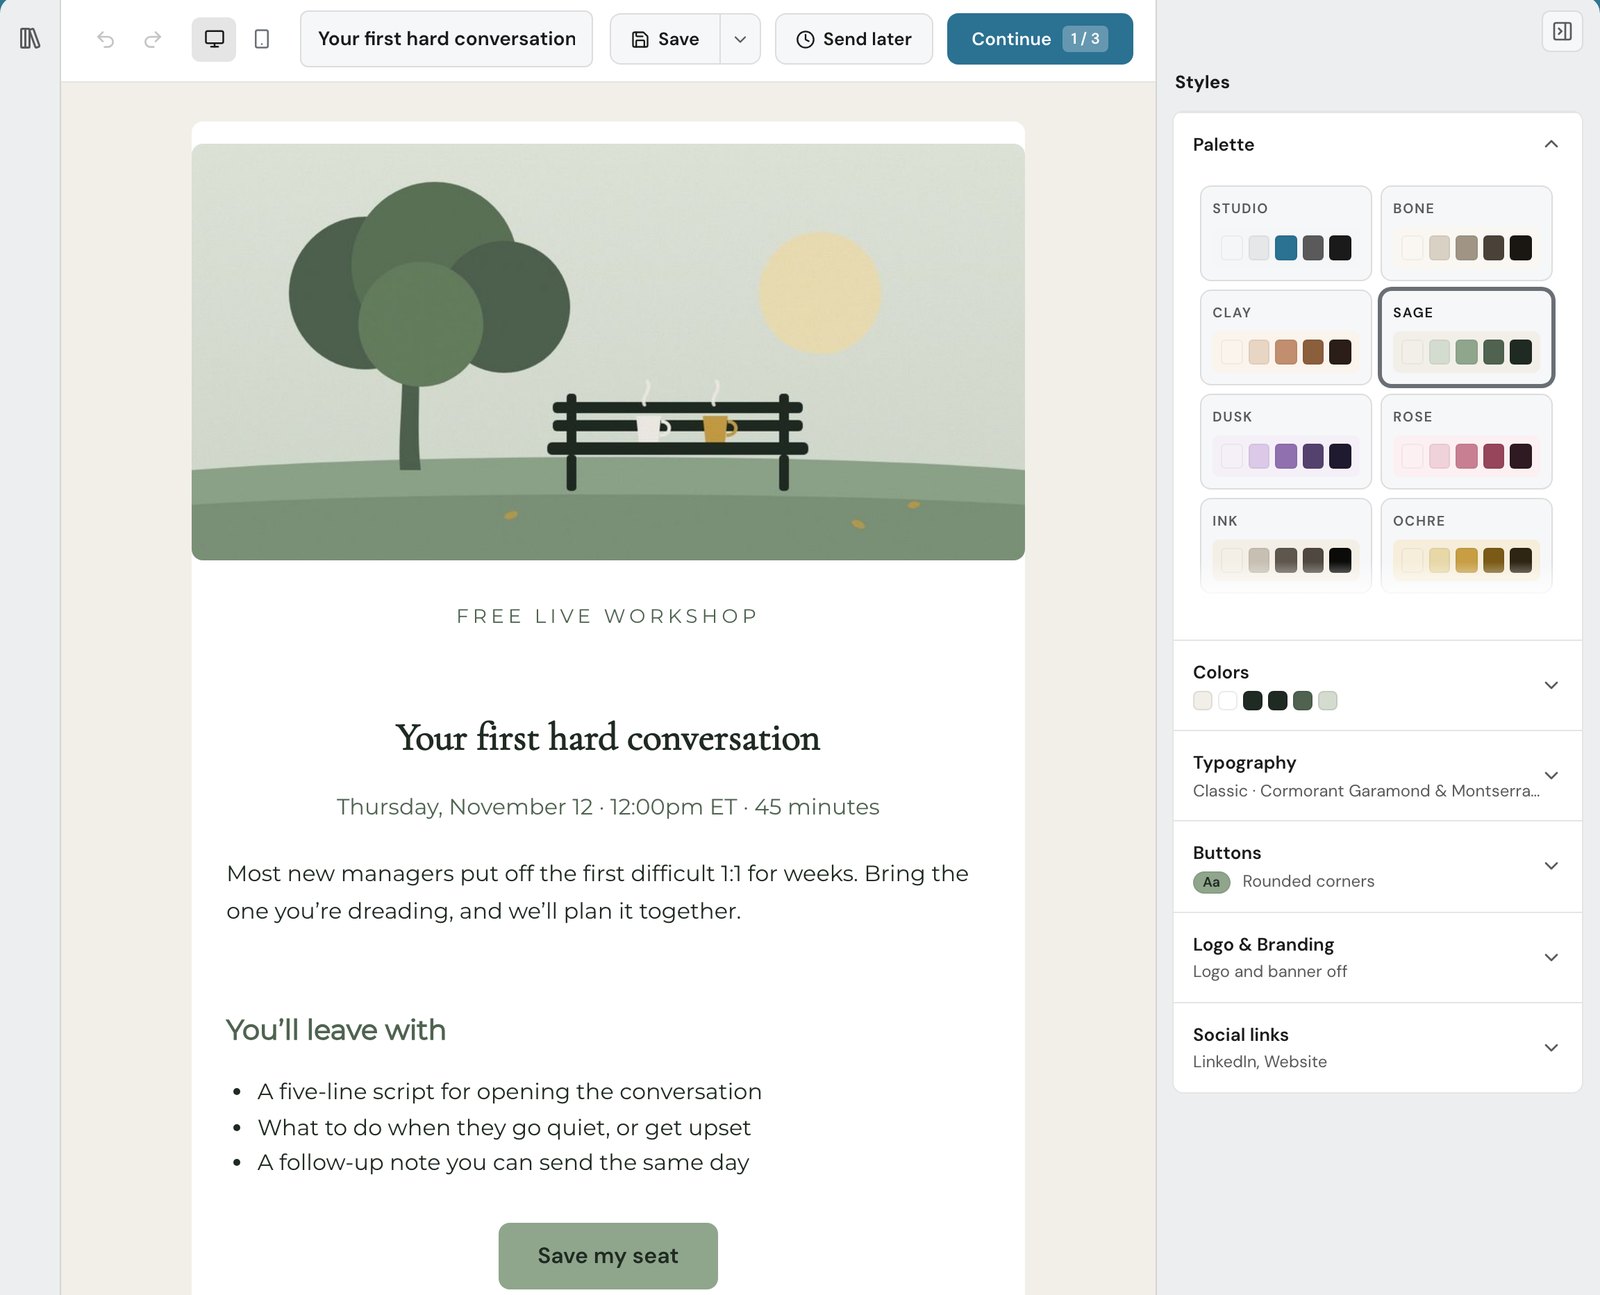Collapse the Palette section
Image resolution: width=1600 pixels, height=1295 pixels.
point(1551,144)
